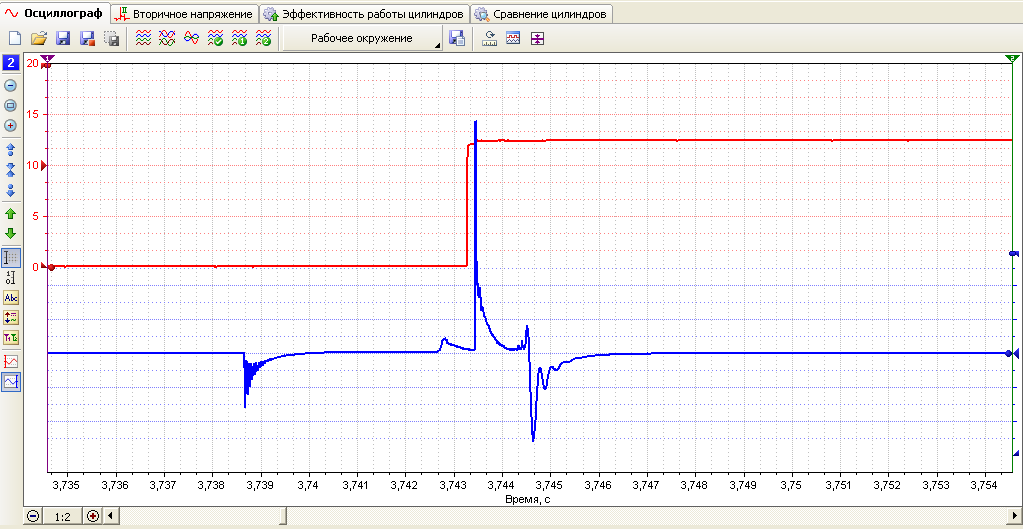
Task: Click the blue center up-down arrows icon
Action: coord(10,170)
